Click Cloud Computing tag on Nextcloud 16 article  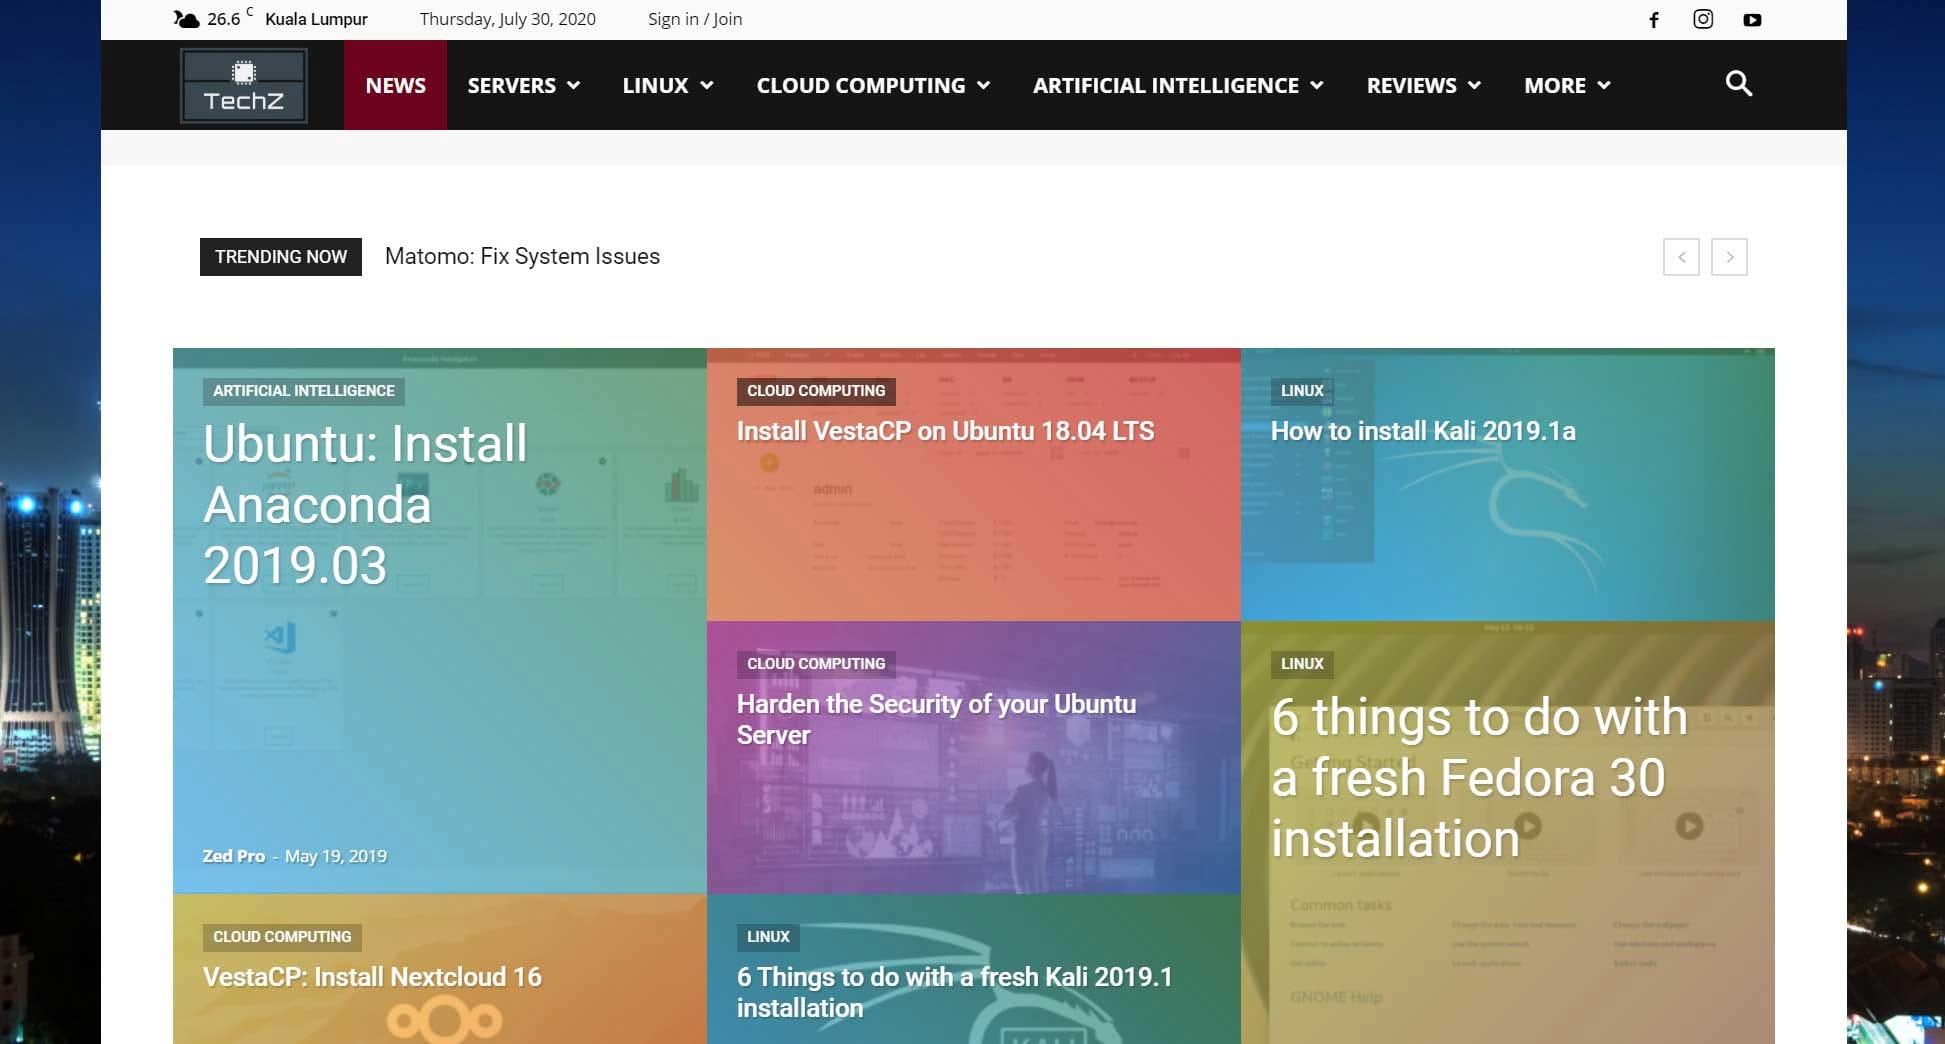(282, 937)
